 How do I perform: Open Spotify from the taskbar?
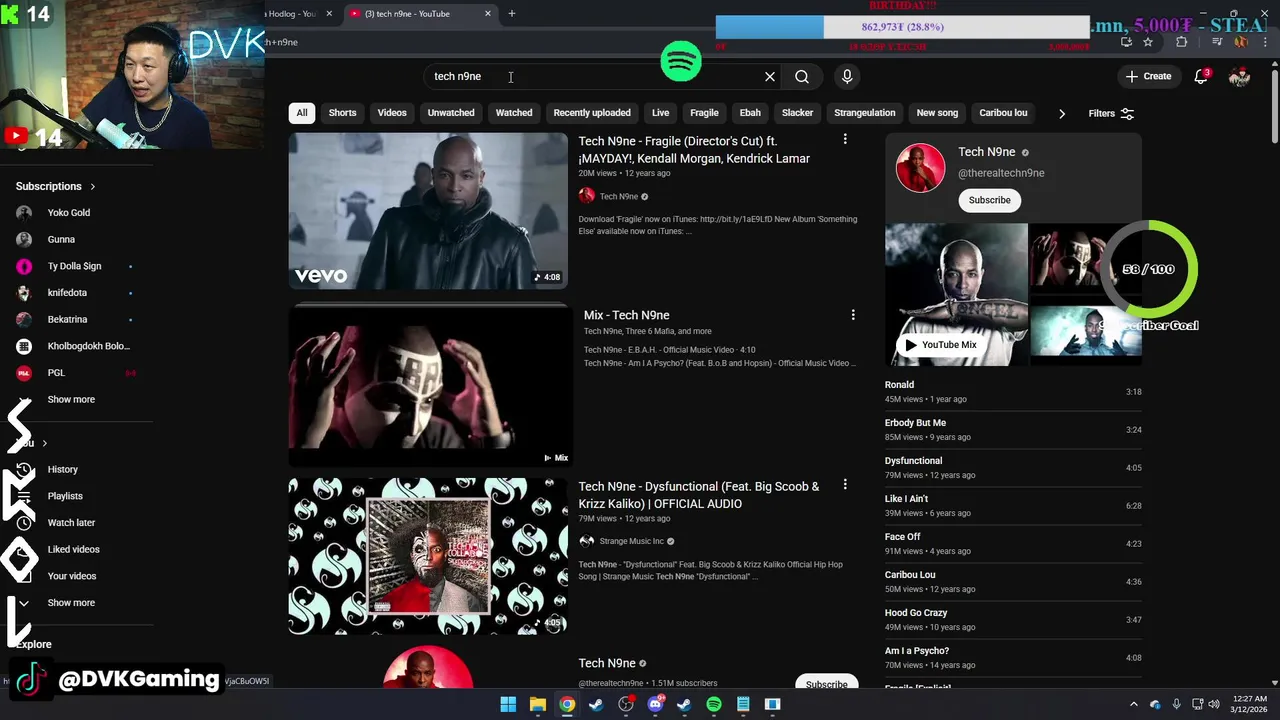714,704
